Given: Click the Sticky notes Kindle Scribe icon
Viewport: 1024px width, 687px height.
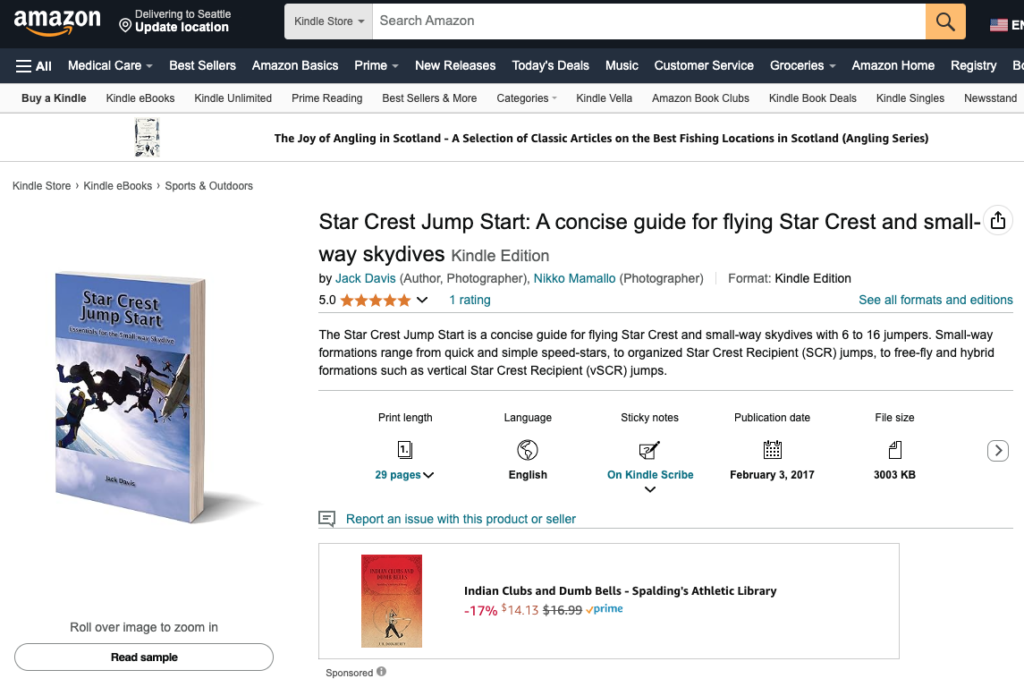Looking at the screenshot, I should (x=649, y=450).
